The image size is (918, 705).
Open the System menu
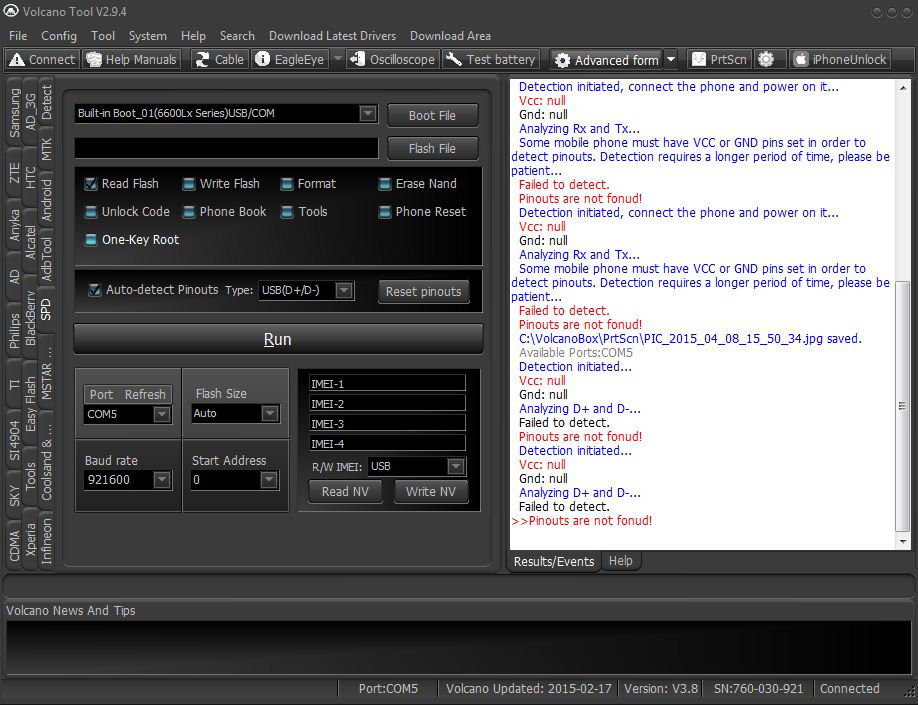[x=148, y=36]
